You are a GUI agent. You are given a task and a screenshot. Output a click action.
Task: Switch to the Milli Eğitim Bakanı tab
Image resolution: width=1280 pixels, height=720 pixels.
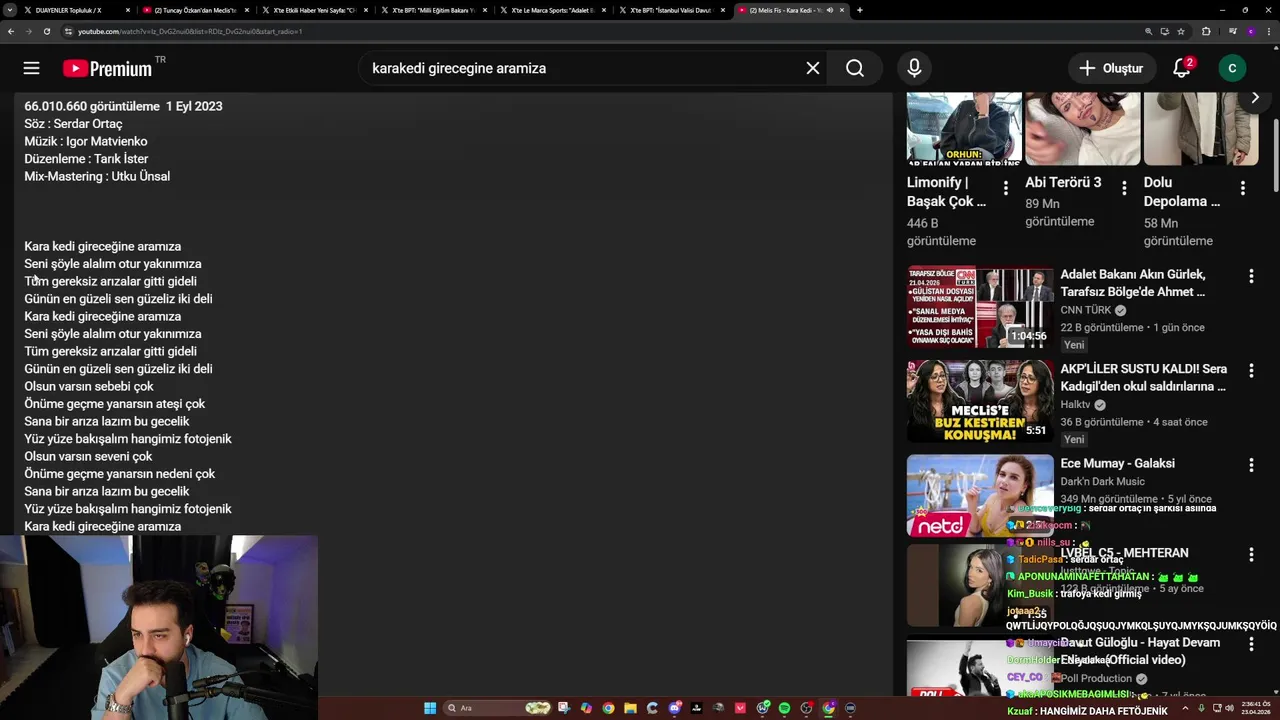434,10
